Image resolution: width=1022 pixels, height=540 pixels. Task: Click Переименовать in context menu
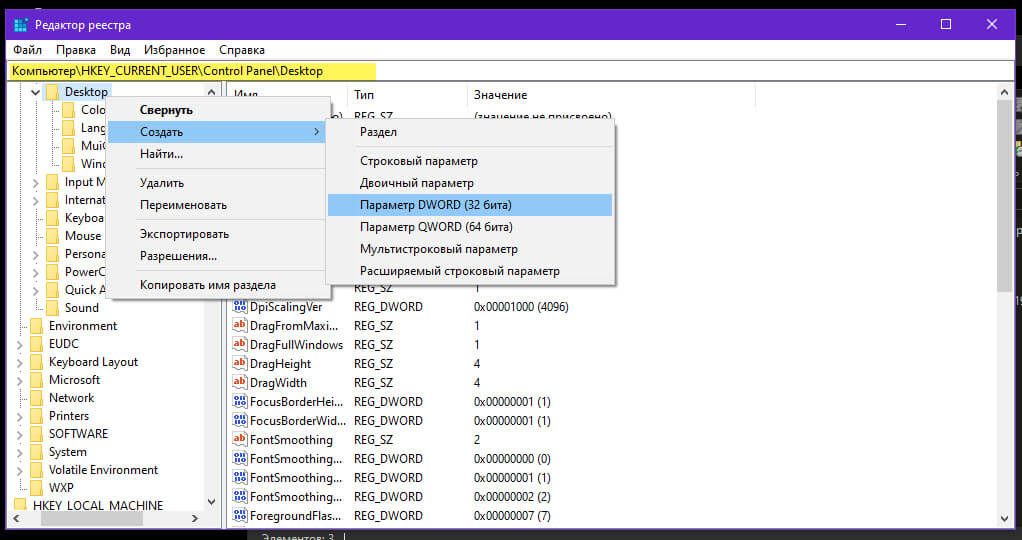click(x=217, y=205)
